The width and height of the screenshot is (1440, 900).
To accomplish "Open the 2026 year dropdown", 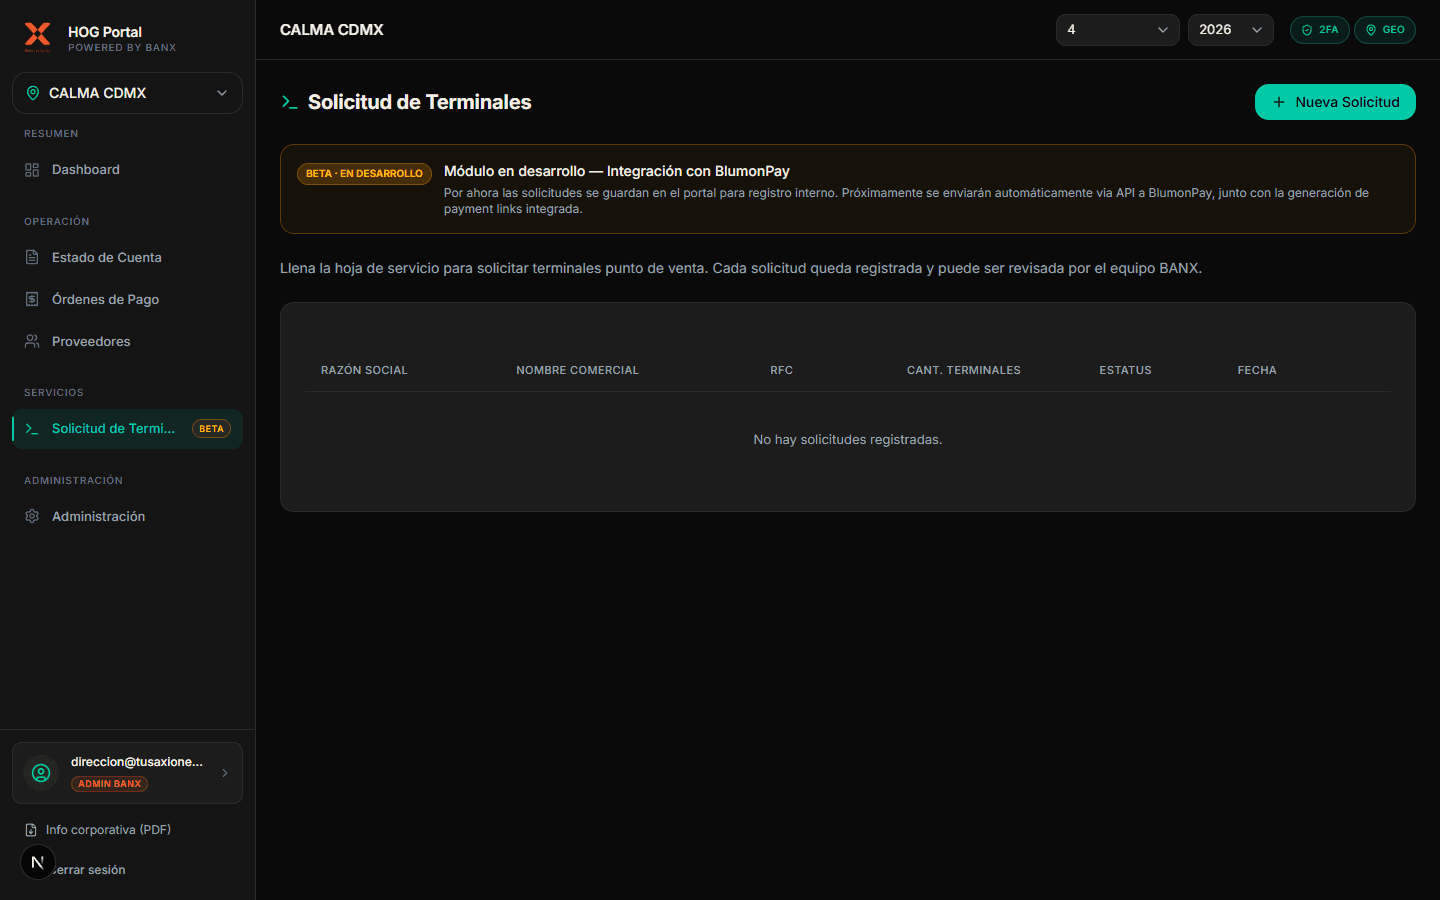I will click(1230, 30).
